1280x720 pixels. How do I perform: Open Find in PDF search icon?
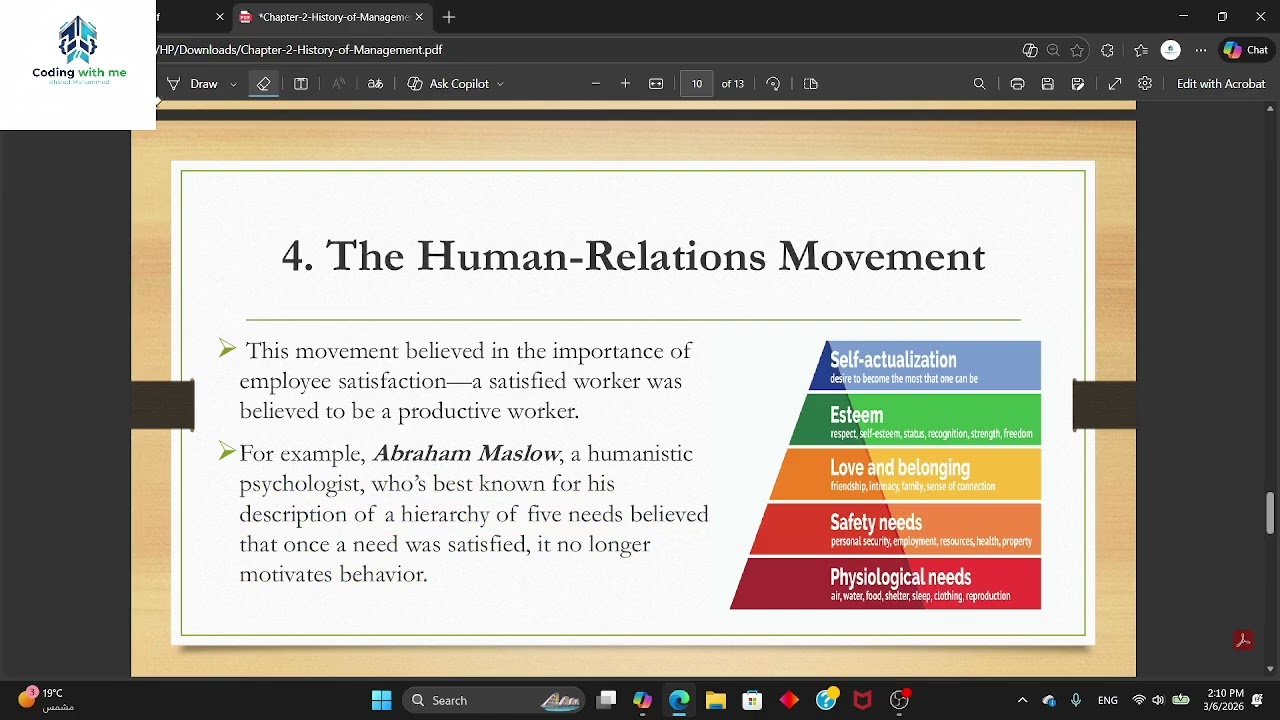(x=980, y=84)
